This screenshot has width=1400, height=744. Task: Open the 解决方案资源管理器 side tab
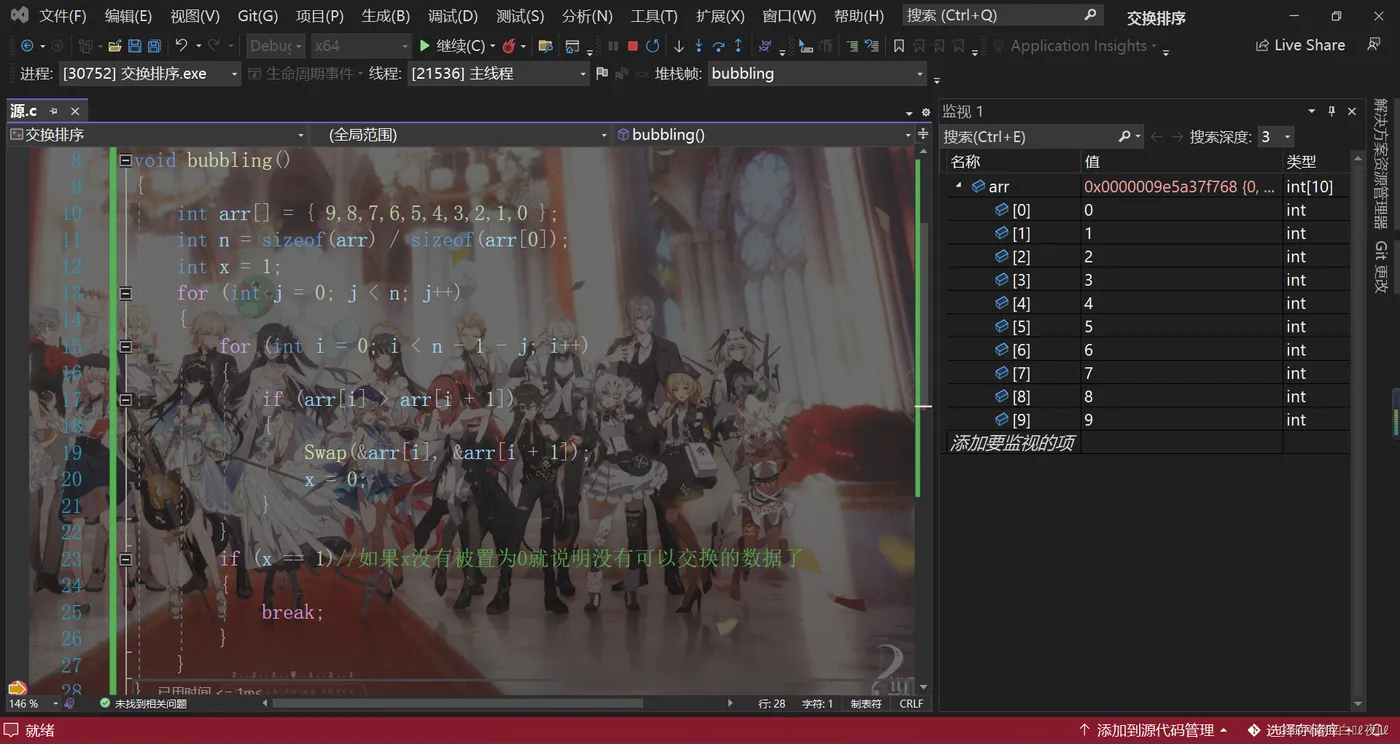[1381, 164]
